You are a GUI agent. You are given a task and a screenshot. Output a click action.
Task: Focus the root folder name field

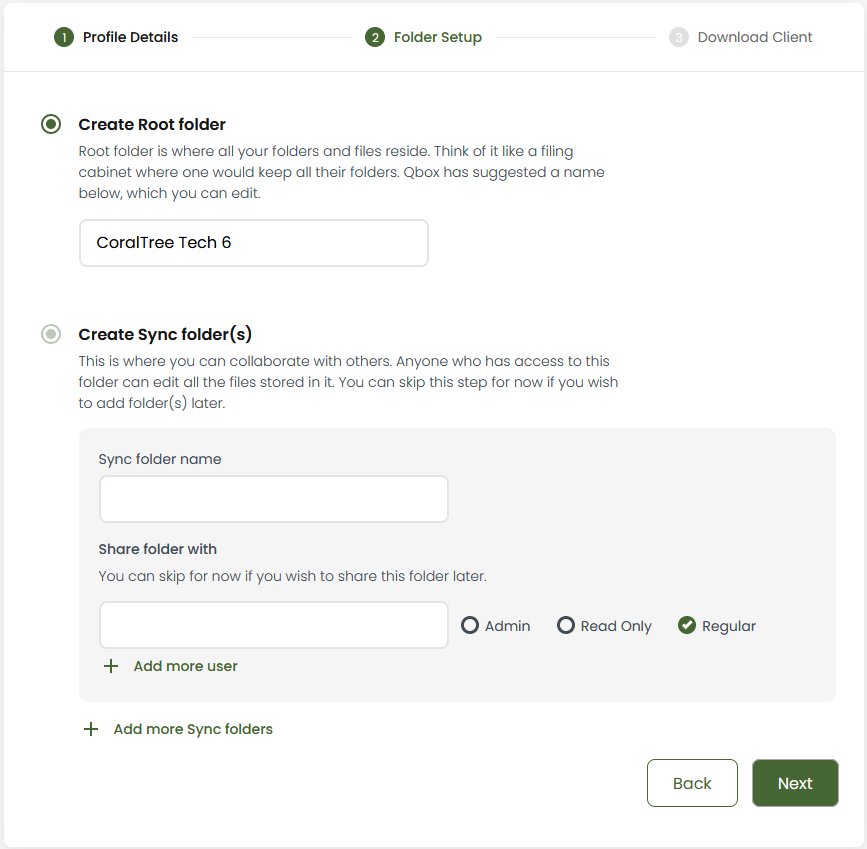(254, 243)
